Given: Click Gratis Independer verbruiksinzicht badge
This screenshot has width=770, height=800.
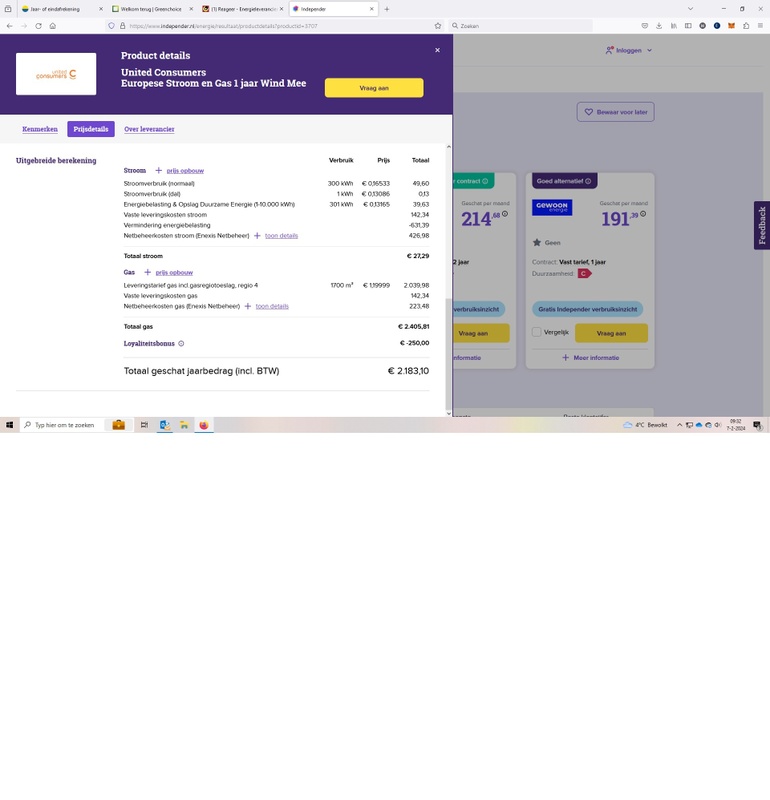Looking at the screenshot, I should [x=588, y=309].
